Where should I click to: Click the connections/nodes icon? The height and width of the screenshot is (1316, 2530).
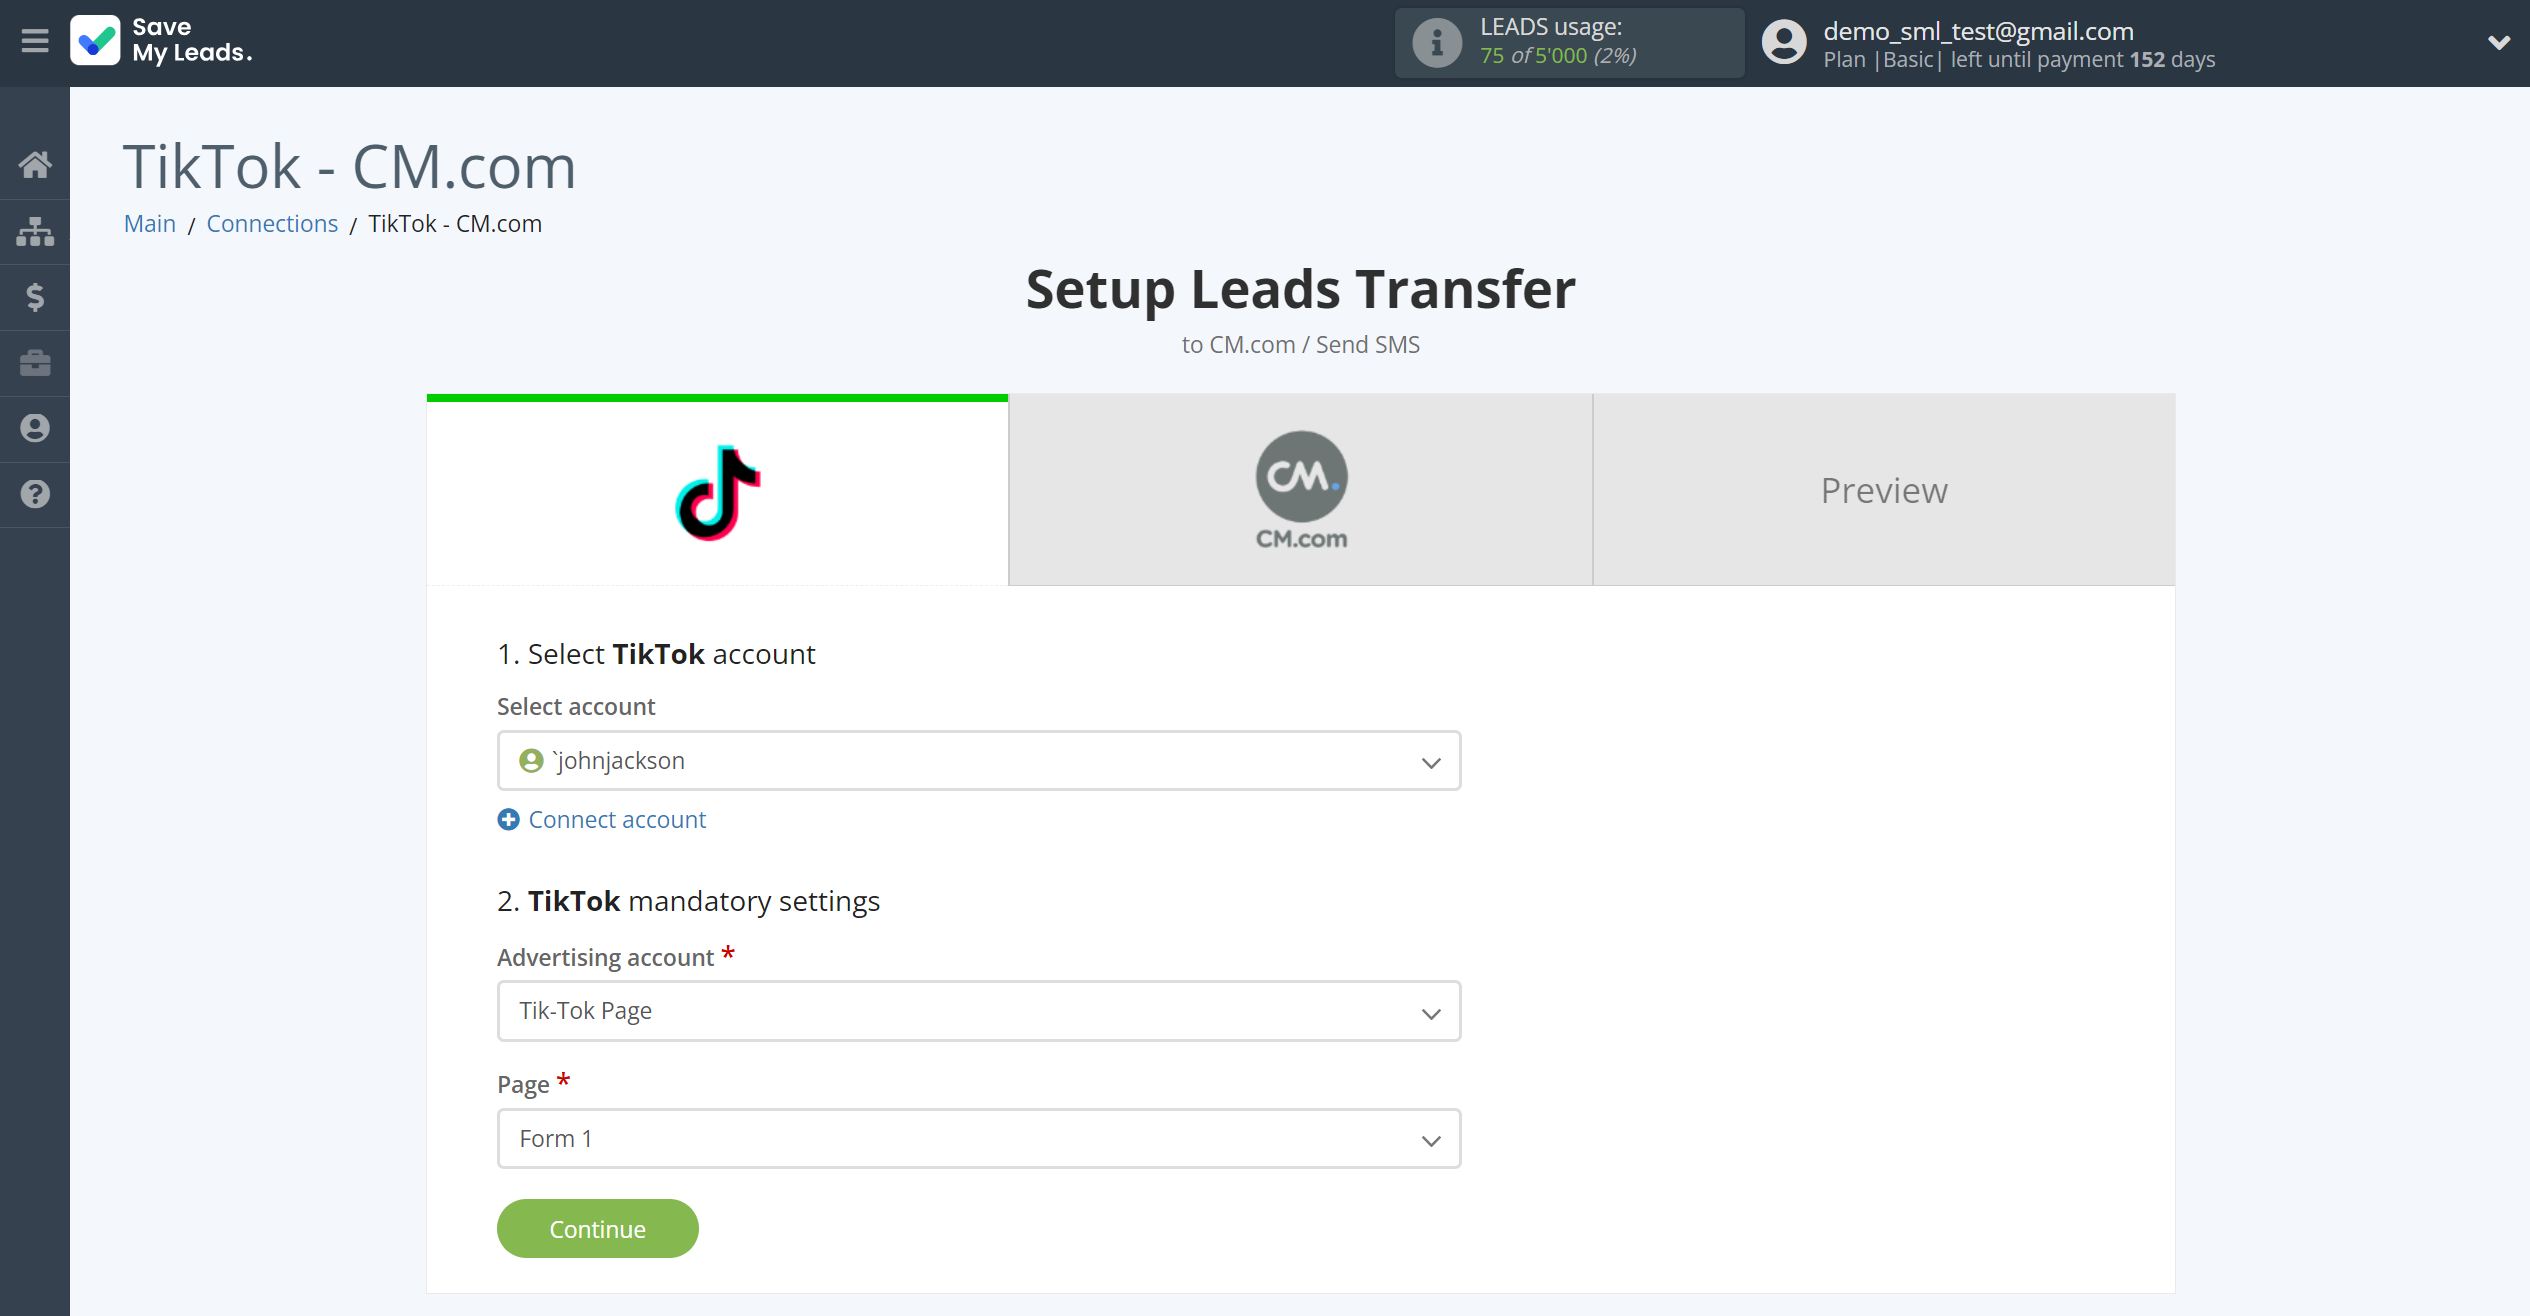click(x=37, y=231)
